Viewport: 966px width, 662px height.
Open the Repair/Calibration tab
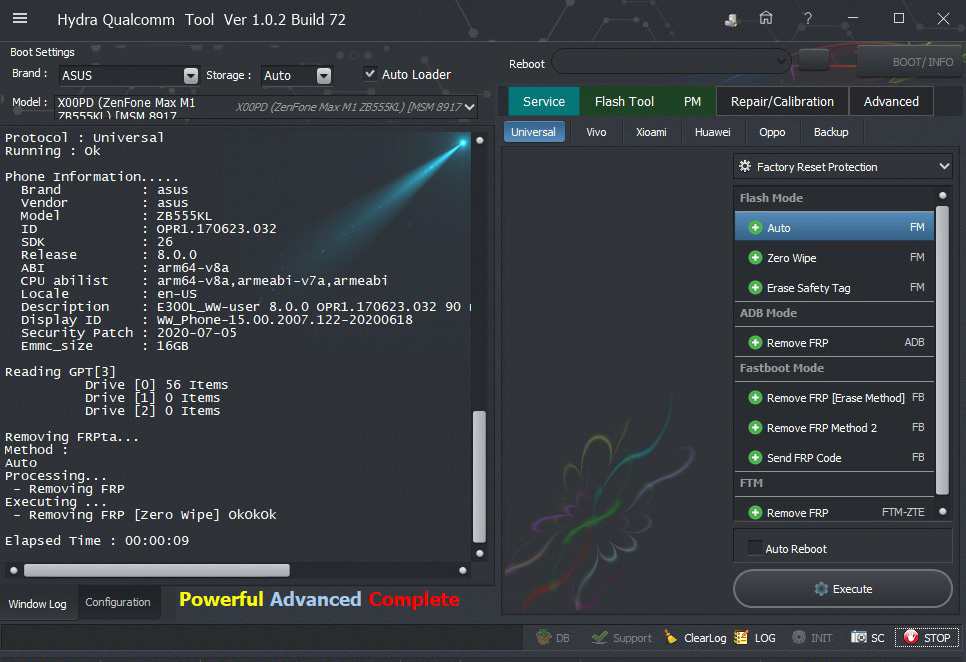click(782, 102)
